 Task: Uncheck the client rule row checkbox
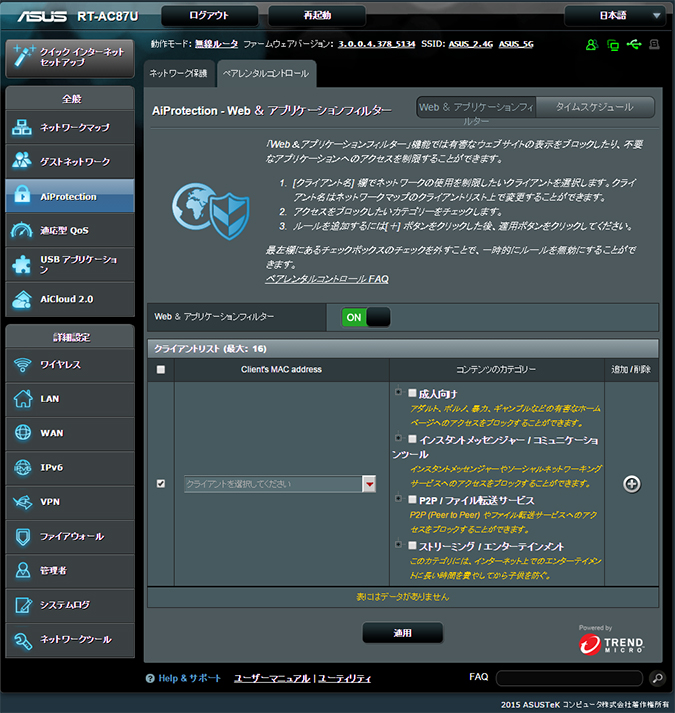click(161, 483)
